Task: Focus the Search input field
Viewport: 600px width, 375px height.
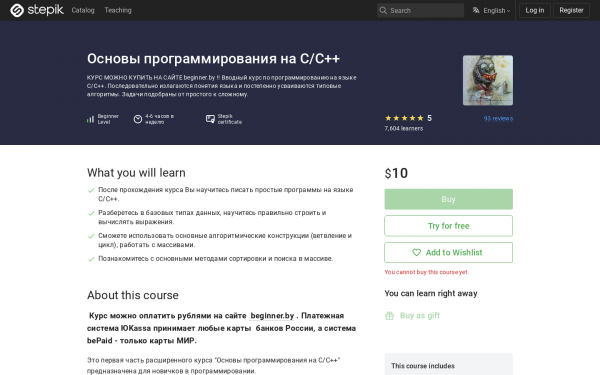Action: click(420, 10)
